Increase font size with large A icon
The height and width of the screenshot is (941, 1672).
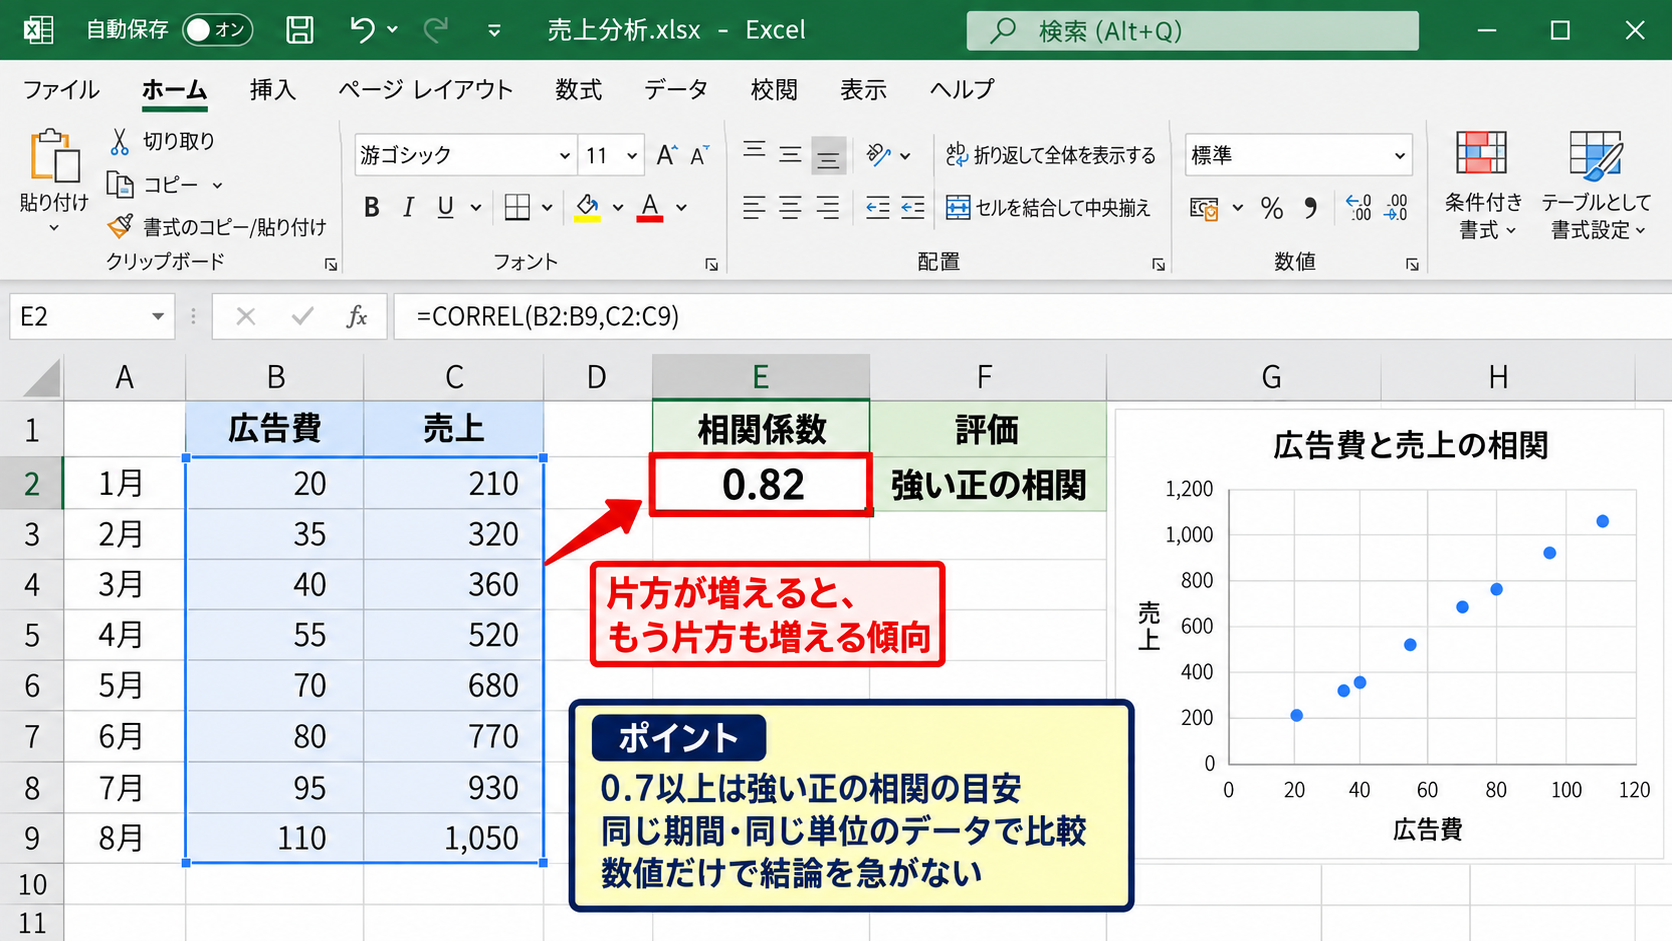click(666, 155)
